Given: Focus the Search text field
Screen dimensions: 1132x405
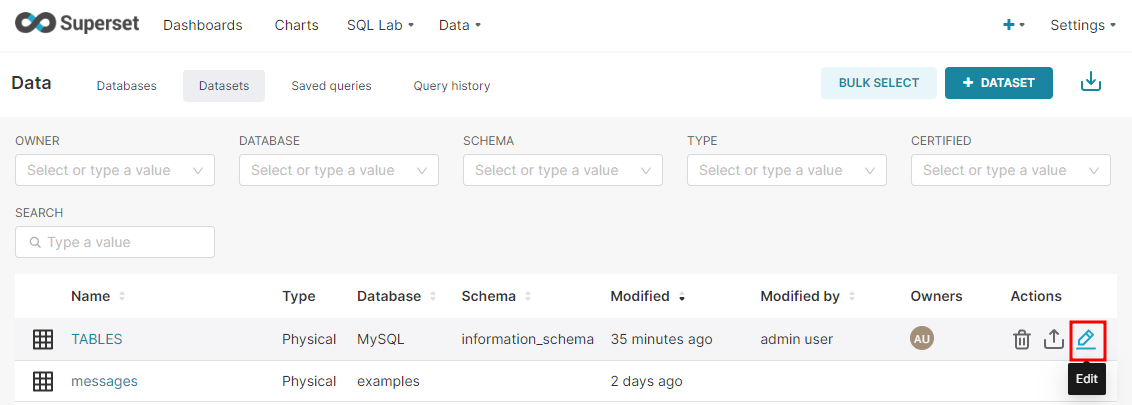Looking at the screenshot, I should click(x=115, y=242).
